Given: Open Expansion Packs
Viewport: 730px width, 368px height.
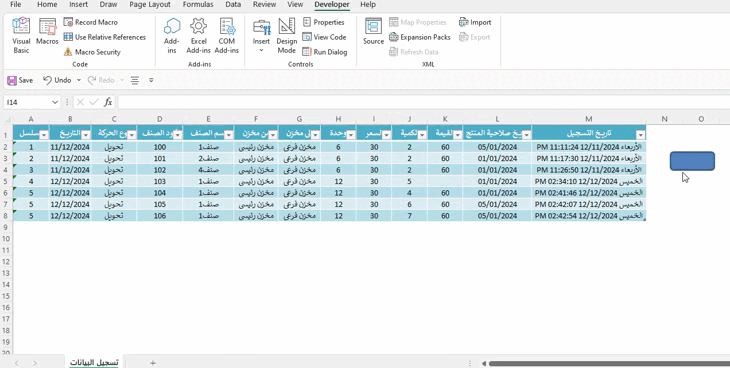Looking at the screenshot, I should coord(419,37).
